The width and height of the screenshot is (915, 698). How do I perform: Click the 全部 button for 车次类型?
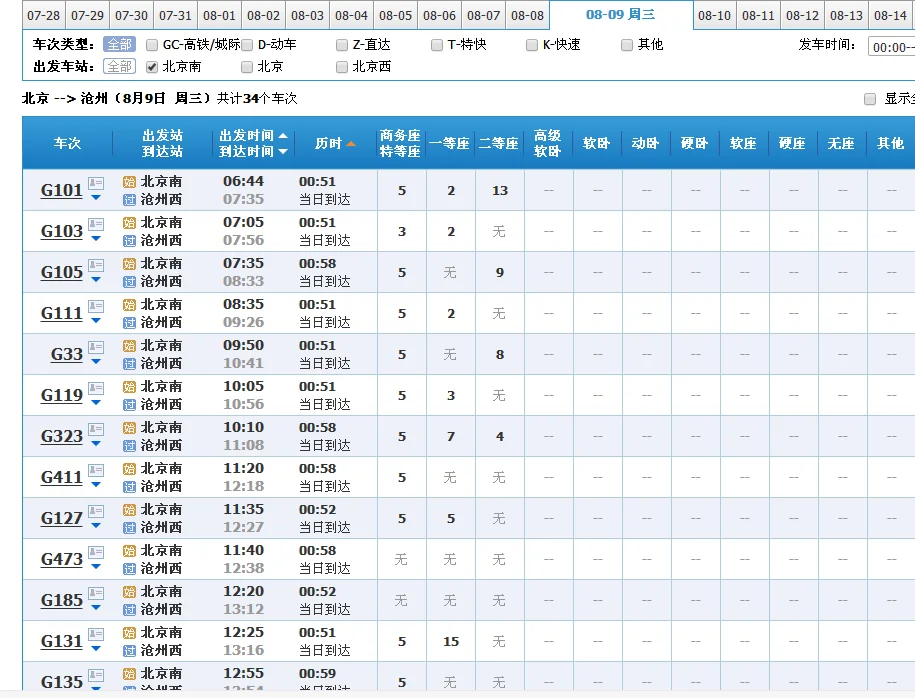[x=119, y=44]
